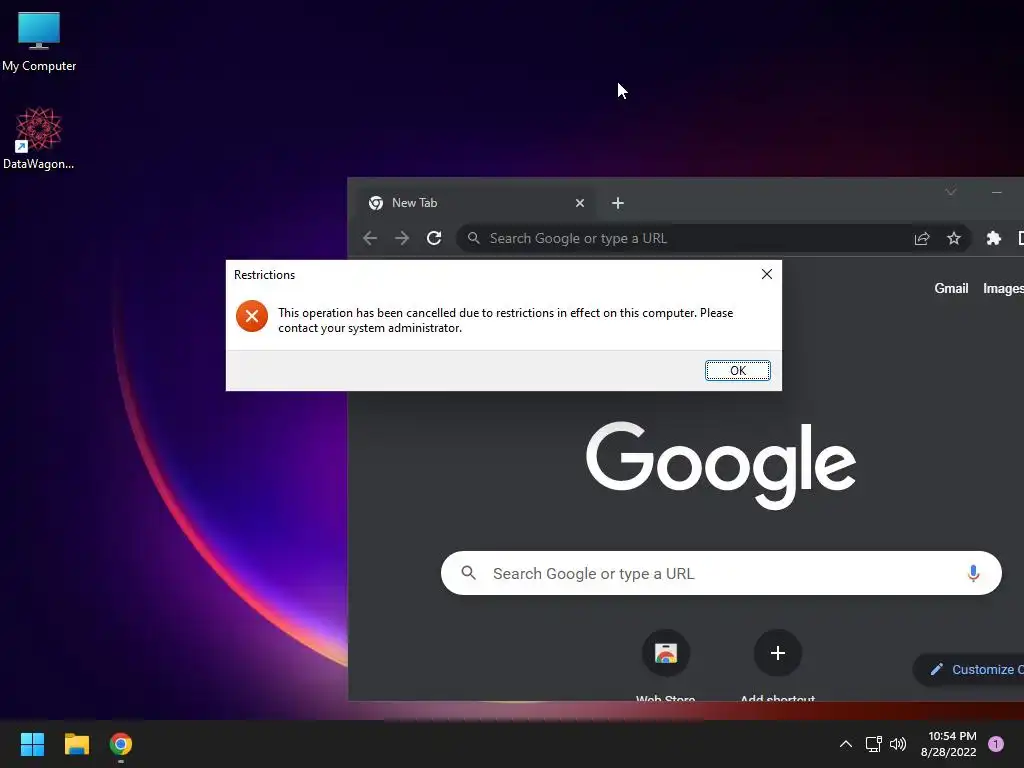Close the Restrictions dialog with X
1024x768 pixels.
pos(767,274)
